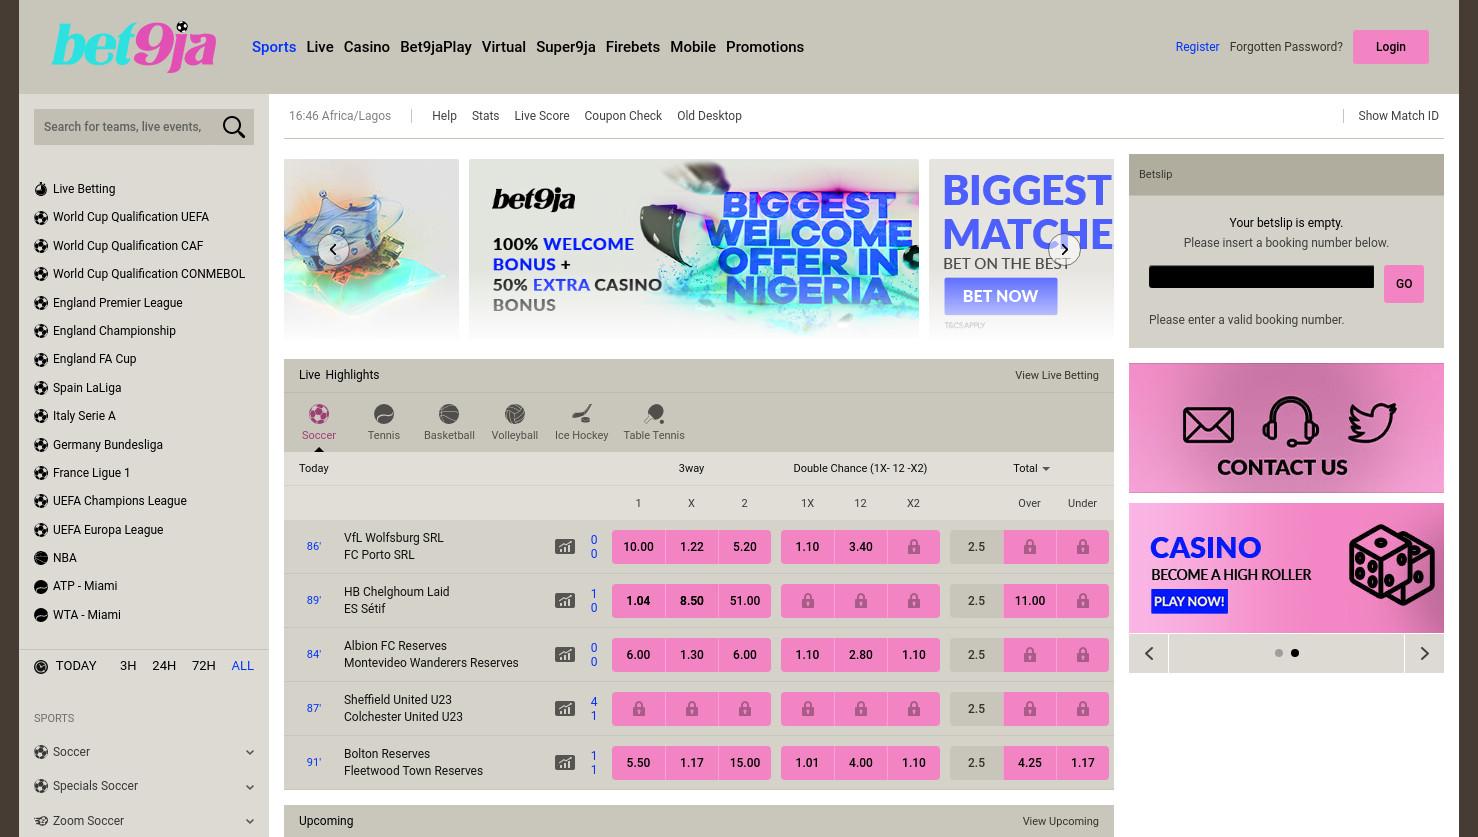1478x837 pixels.
Task: Click the ATP - Miami tennis icon
Action: coord(41,587)
